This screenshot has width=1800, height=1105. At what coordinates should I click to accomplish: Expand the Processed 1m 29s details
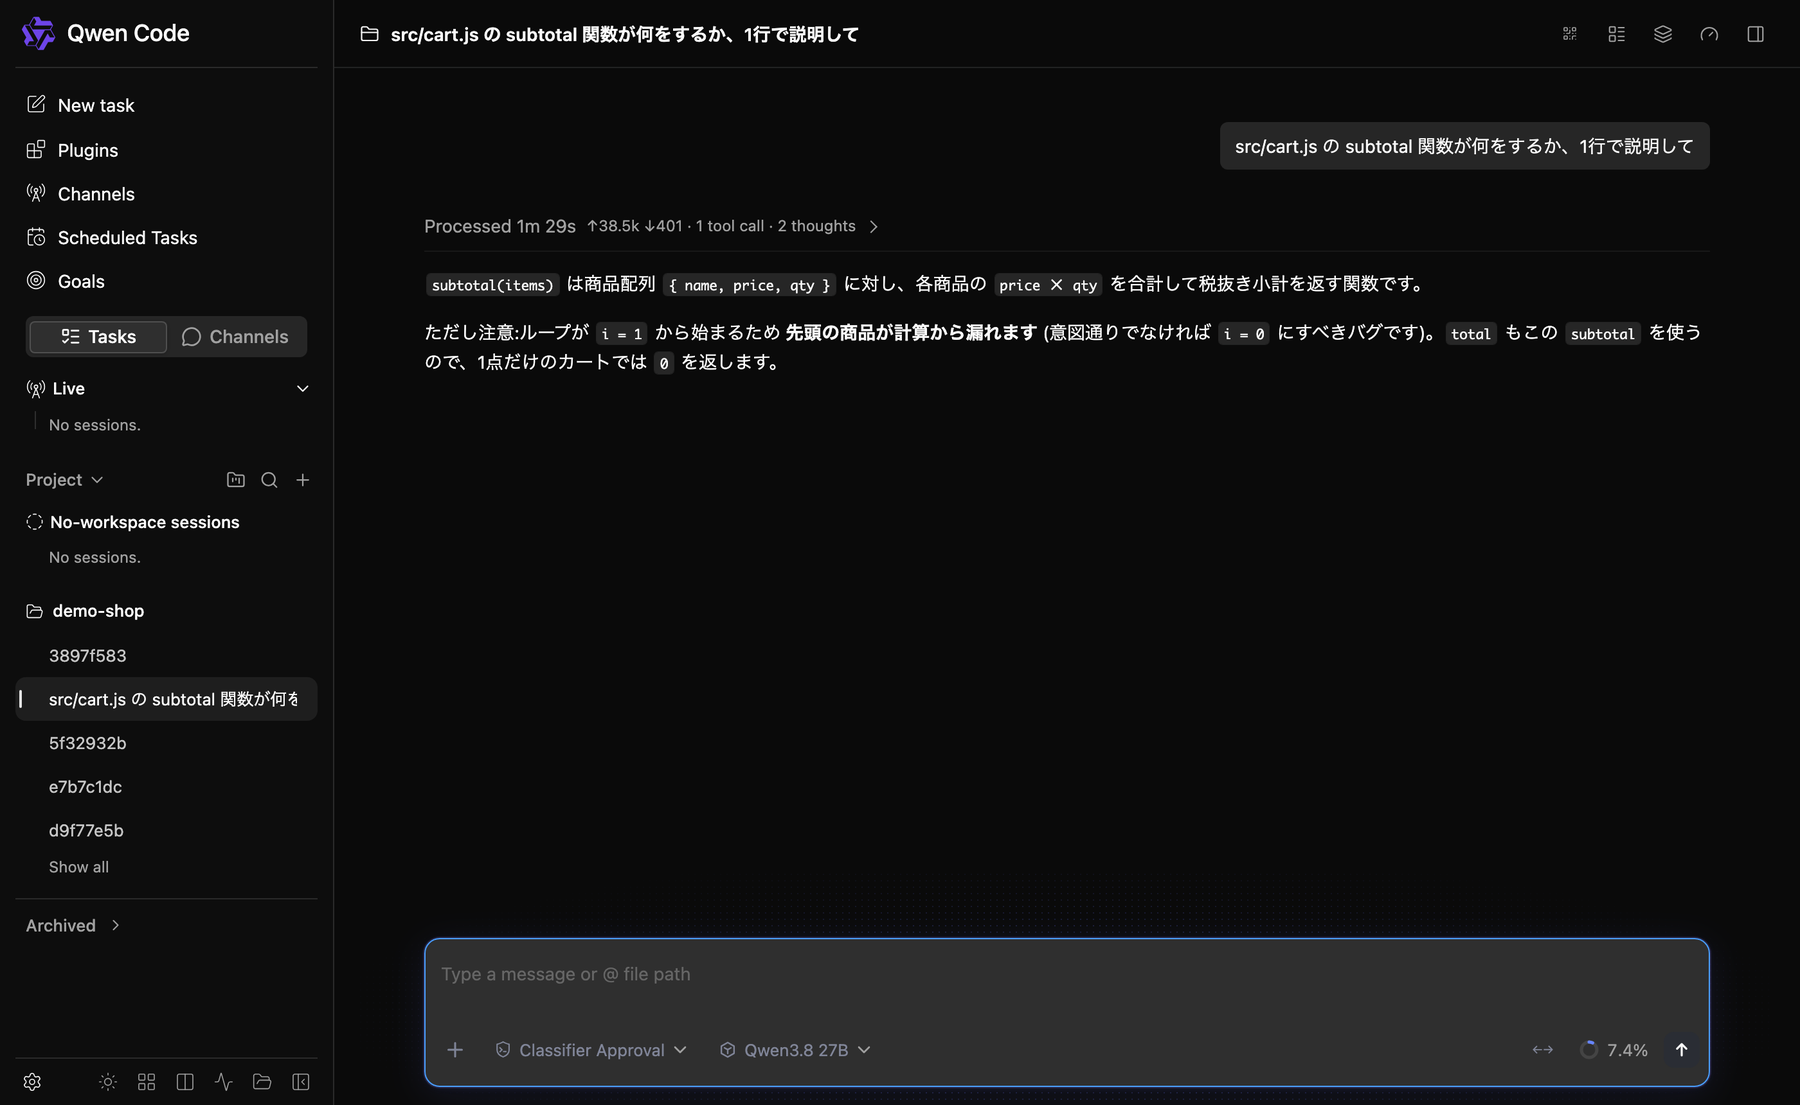click(651, 226)
